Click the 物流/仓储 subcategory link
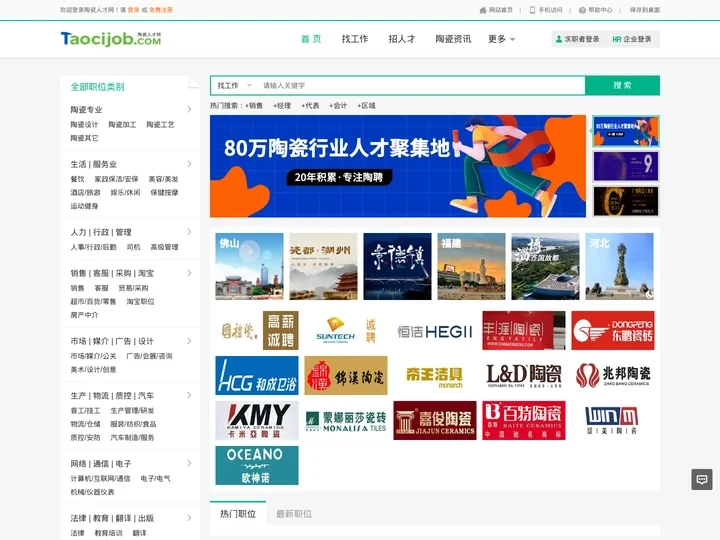The image size is (720, 540). click(x=85, y=424)
